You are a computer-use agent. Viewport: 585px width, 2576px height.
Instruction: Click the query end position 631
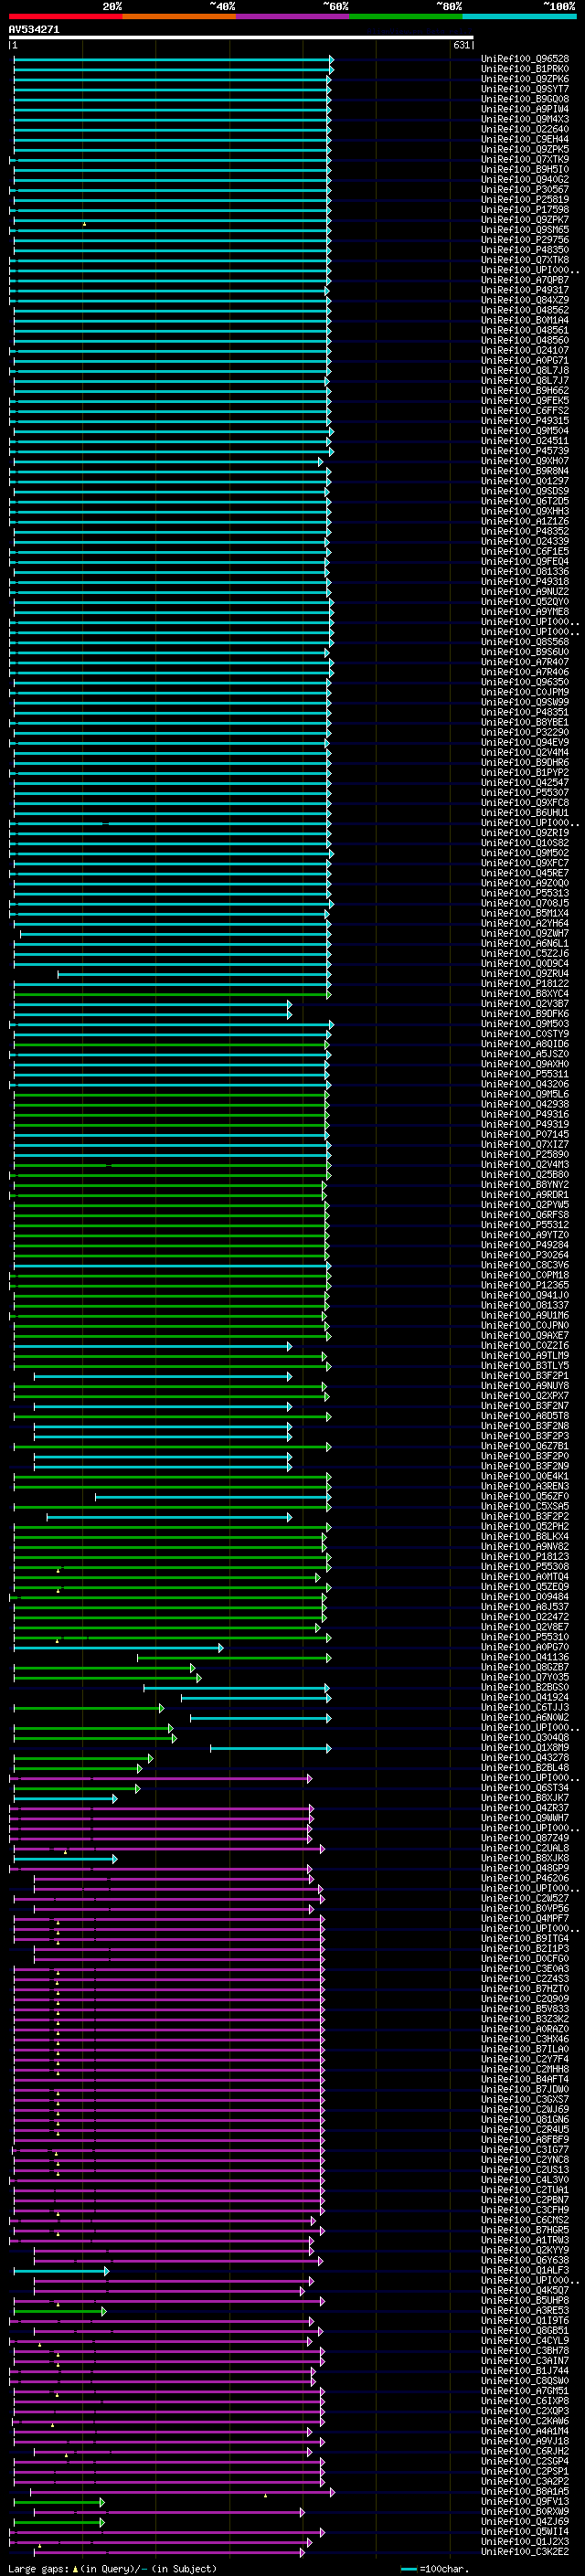pos(461,45)
